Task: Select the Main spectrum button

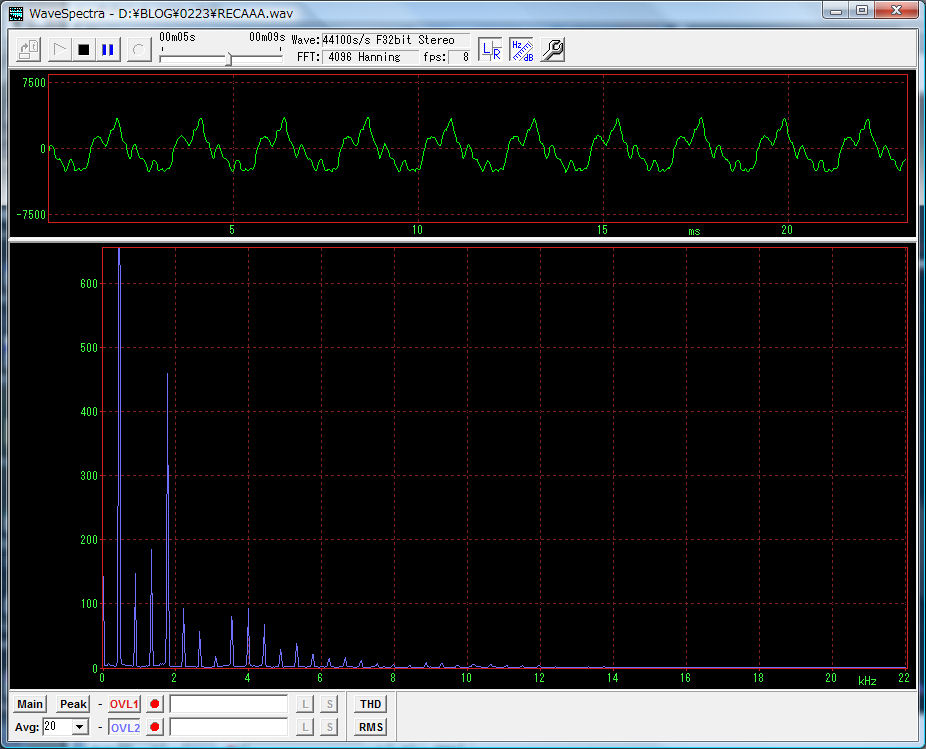Action: [30, 704]
